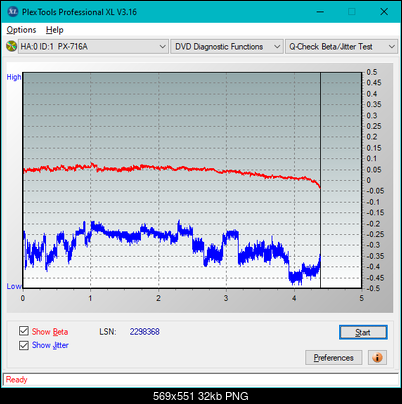Click the High jitter axis label
Viewport: 402px width, 404px height.
tap(14, 77)
